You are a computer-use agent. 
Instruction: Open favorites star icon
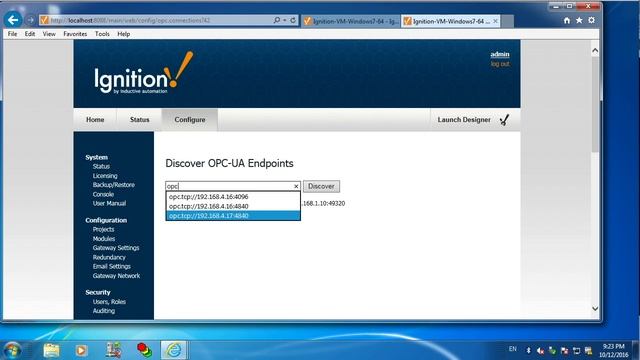(579, 20)
